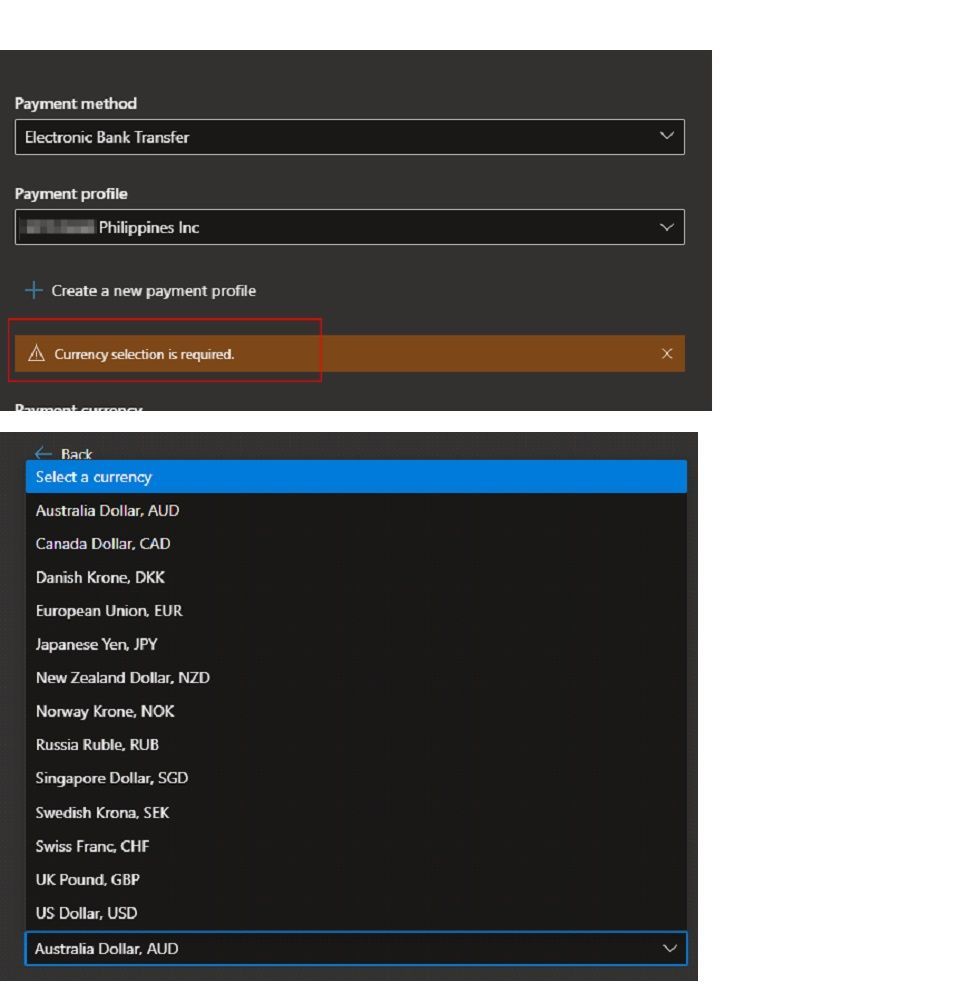
Task: Collapse the currency dropdown showing Australia Dollar, AUD
Action: pos(670,948)
